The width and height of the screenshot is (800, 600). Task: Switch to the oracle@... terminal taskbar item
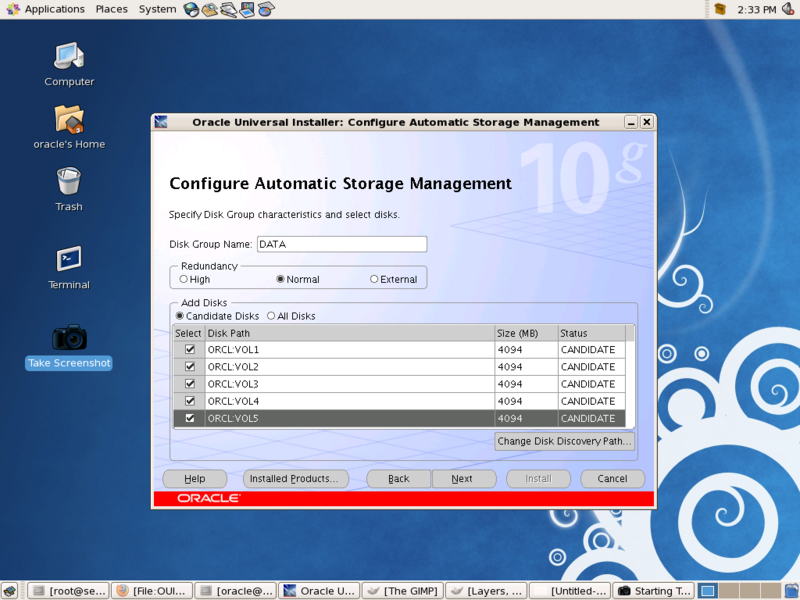click(236, 591)
